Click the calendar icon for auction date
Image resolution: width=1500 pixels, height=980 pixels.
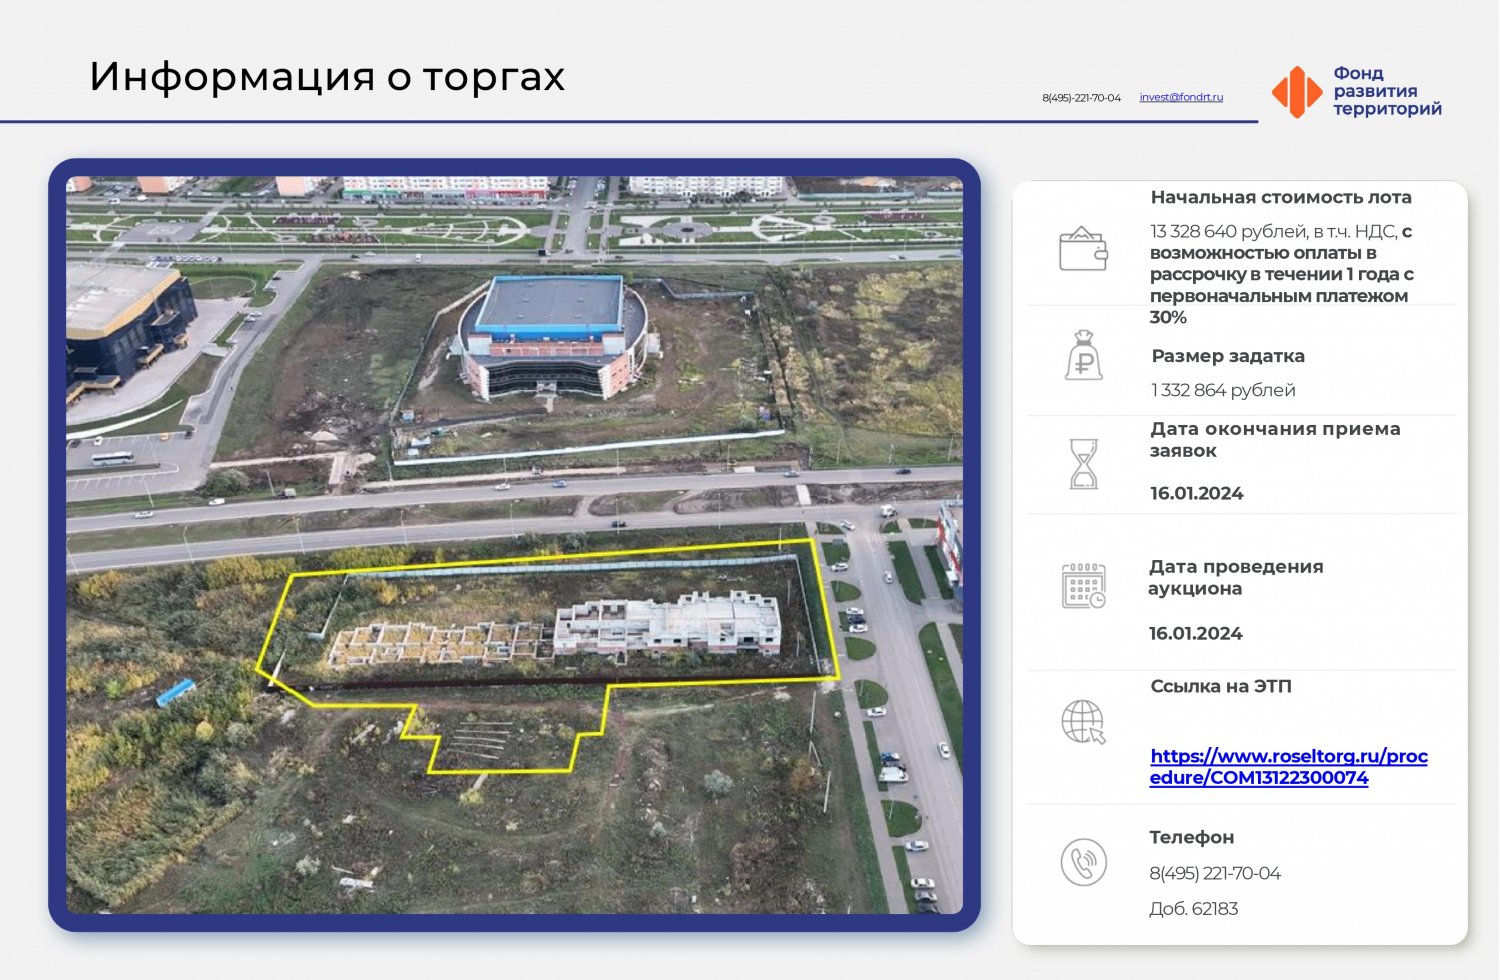point(1084,586)
